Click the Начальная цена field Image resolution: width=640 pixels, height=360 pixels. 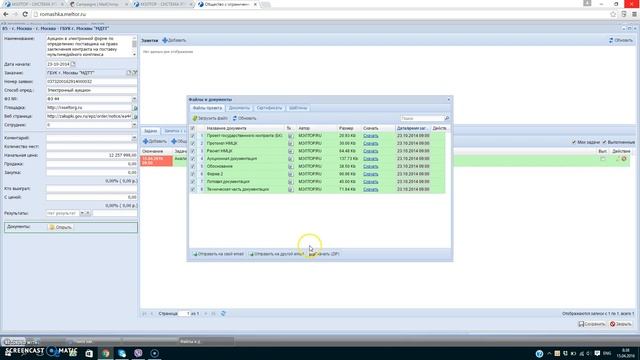(91, 155)
